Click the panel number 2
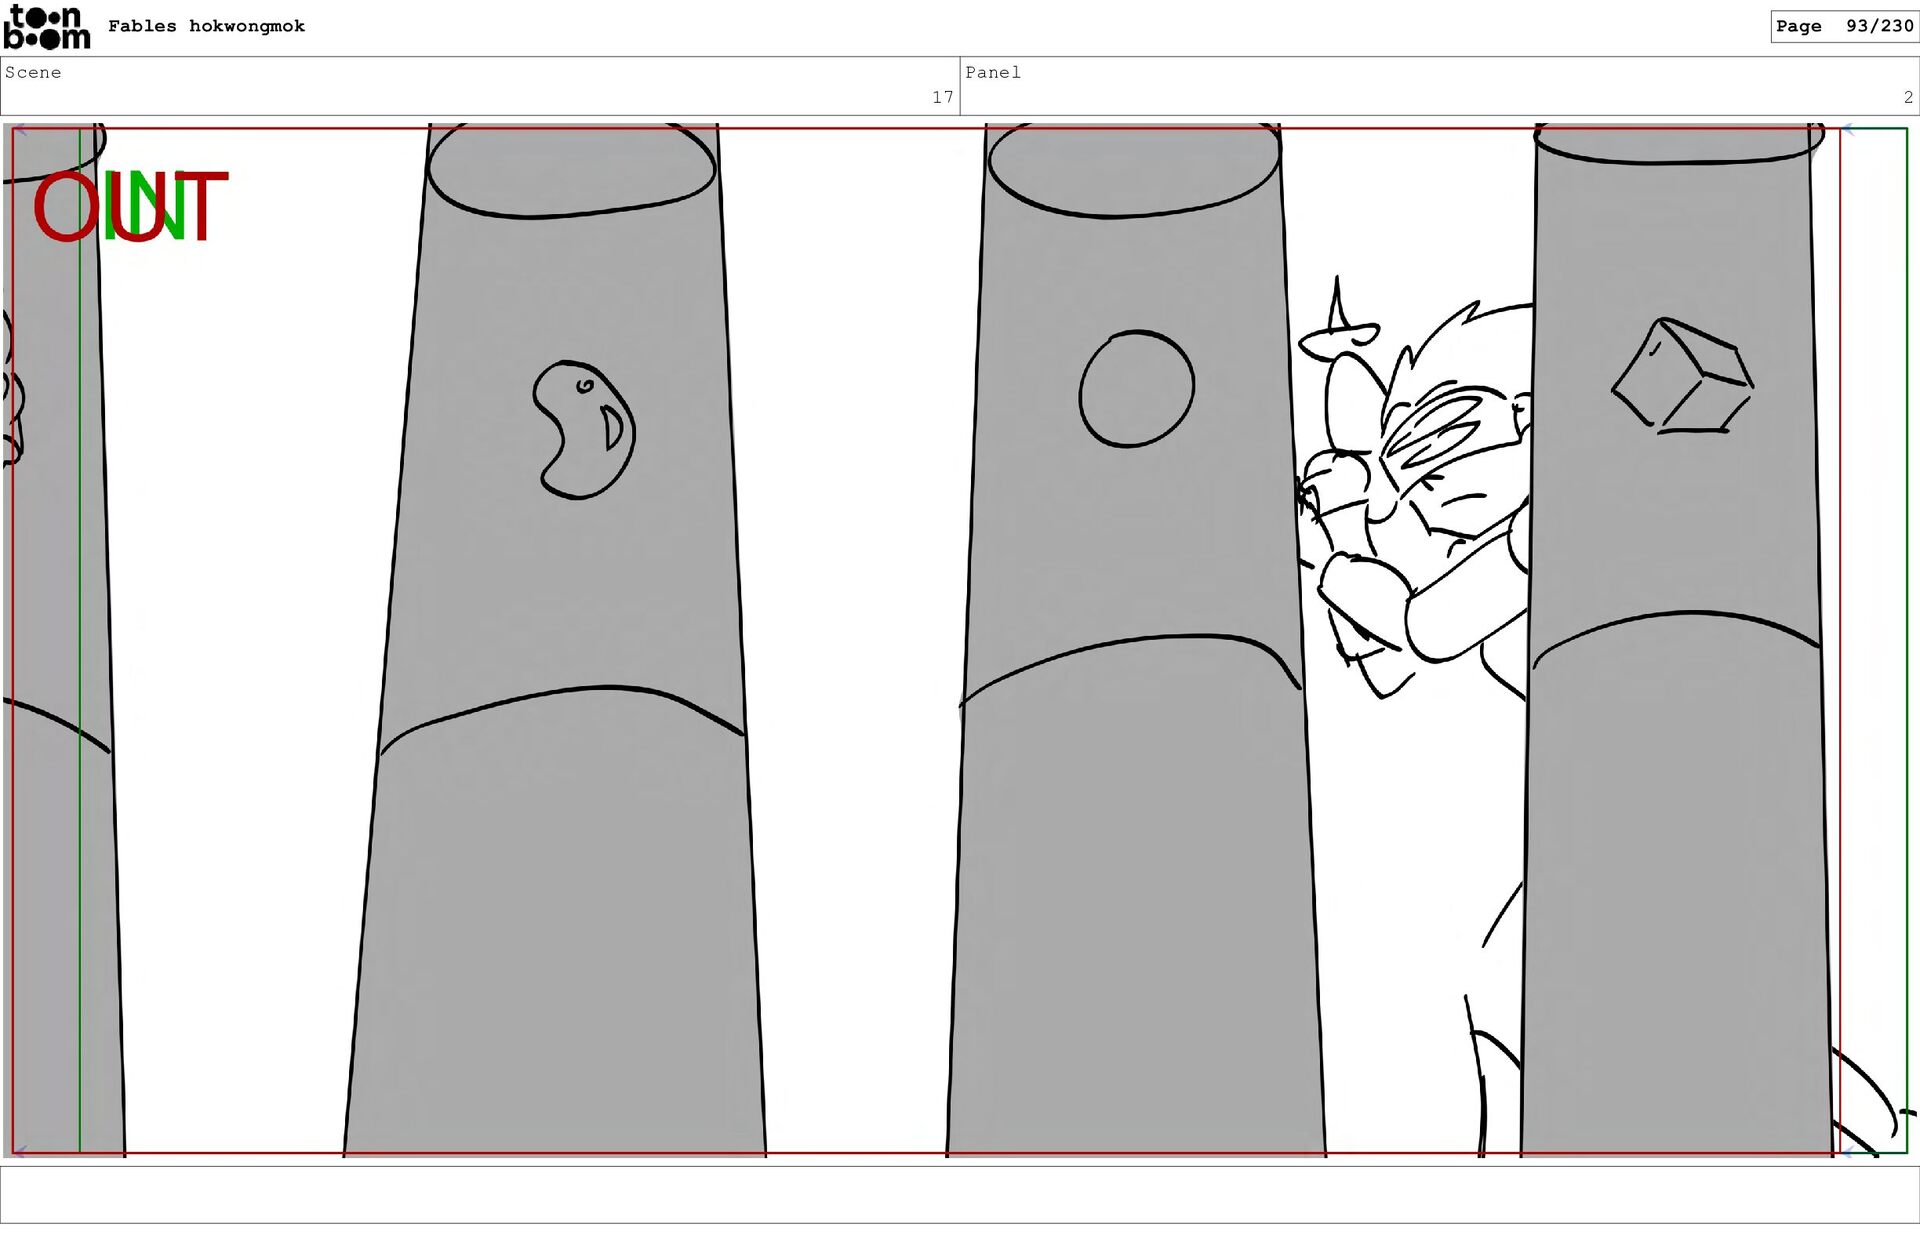 [x=1907, y=97]
